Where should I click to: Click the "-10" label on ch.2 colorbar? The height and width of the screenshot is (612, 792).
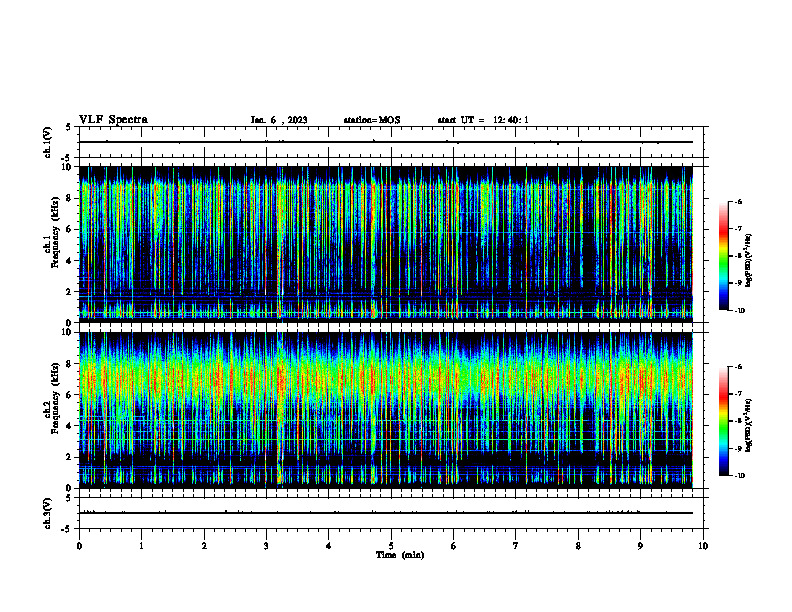739,476
